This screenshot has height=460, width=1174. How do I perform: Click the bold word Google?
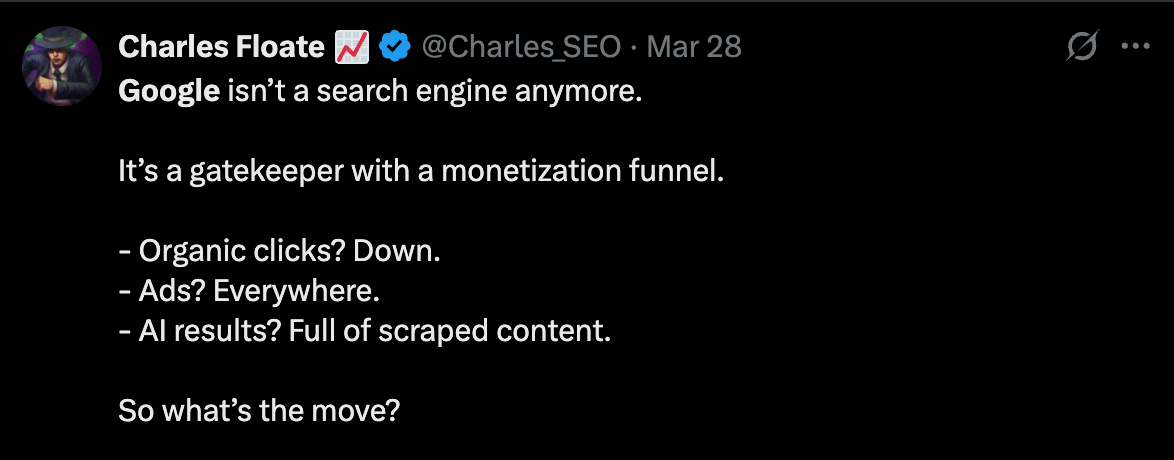pyautogui.click(x=169, y=92)
